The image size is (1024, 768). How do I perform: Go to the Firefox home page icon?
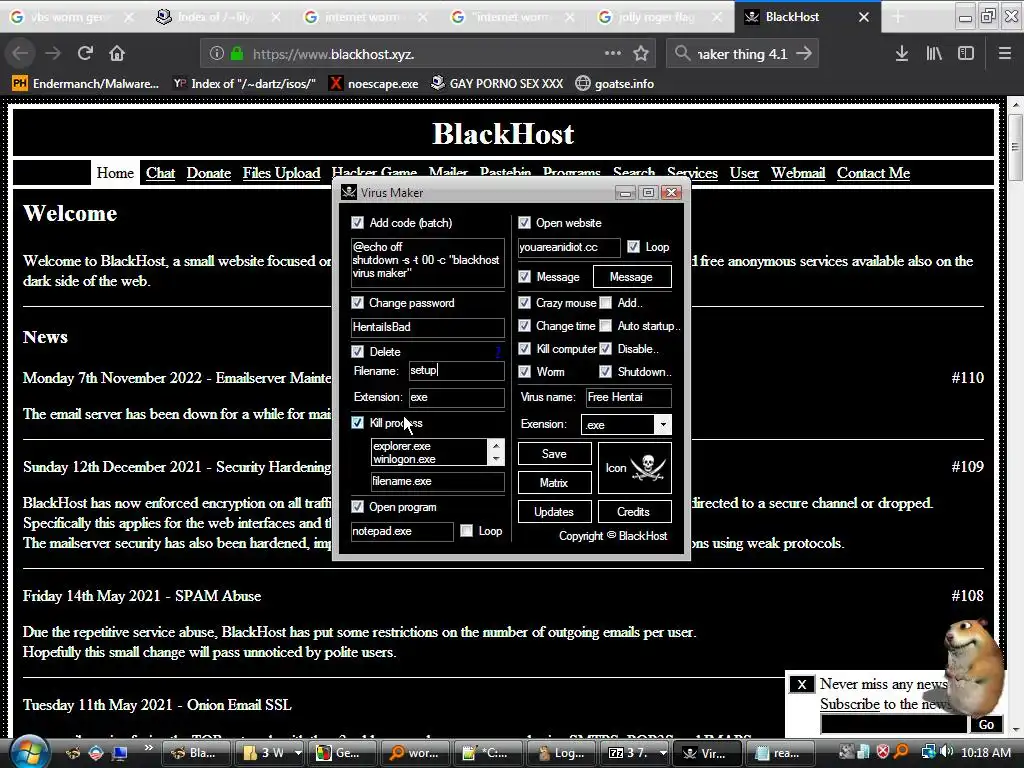pos(117,53)
